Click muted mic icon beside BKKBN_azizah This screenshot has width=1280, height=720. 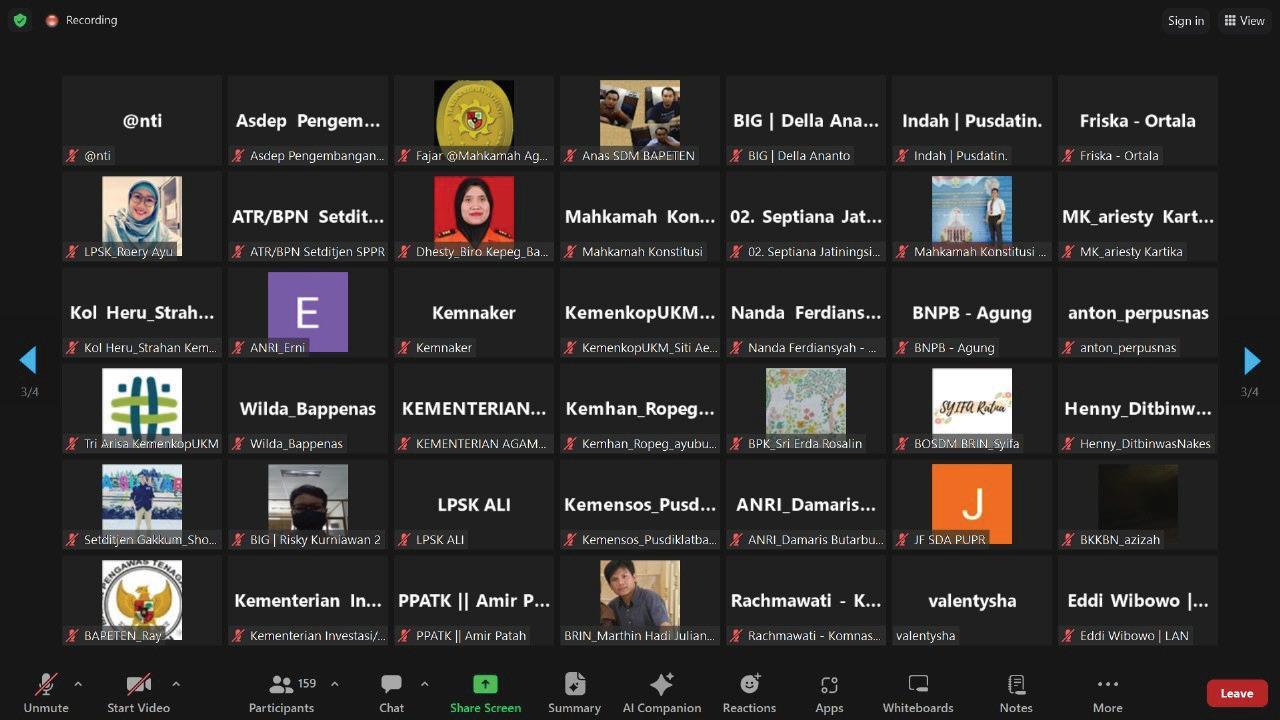tap(1068, 539)
